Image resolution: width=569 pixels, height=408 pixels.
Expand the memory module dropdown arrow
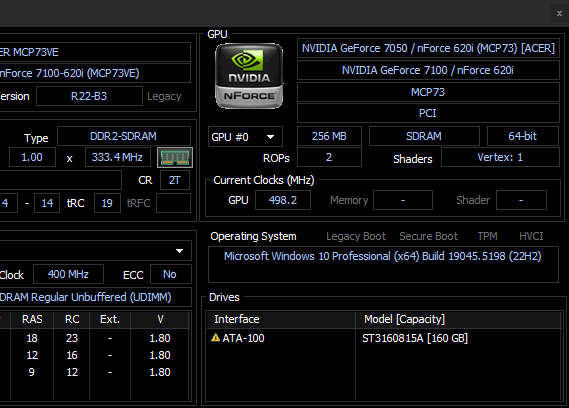coord(179,251)
